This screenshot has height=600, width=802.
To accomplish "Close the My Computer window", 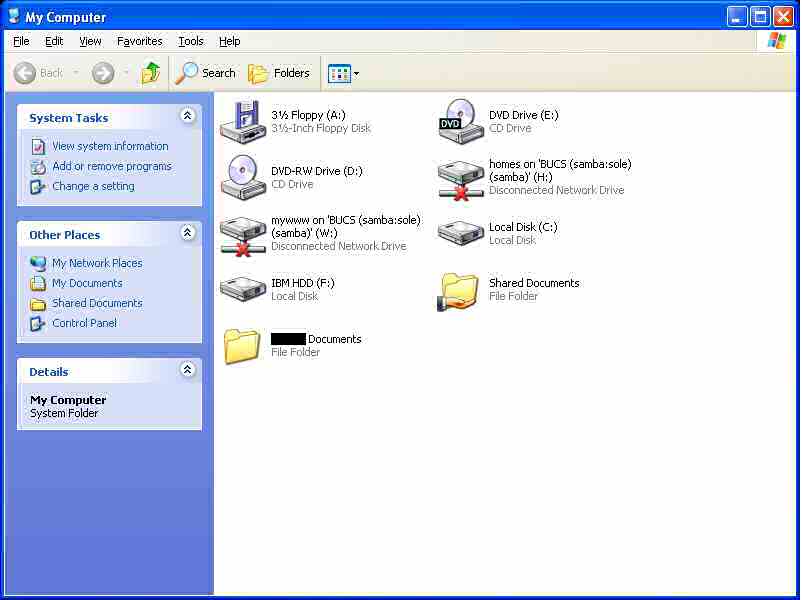I will (x=783, y=17).
